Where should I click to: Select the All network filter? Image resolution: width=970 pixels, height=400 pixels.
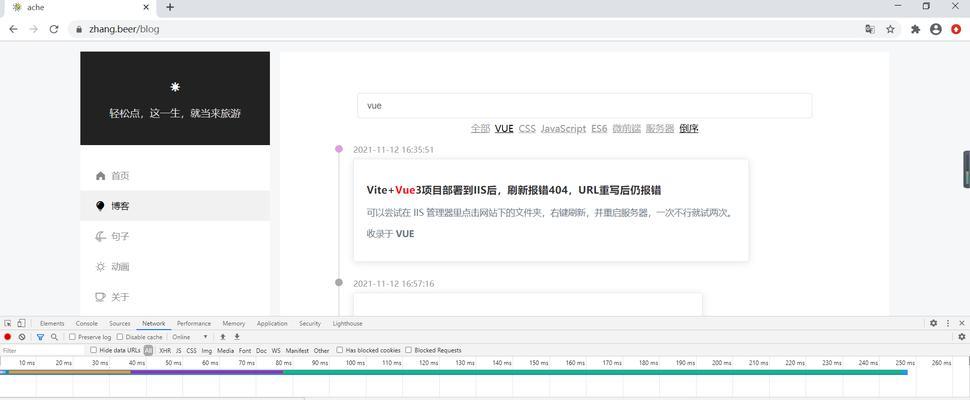pos(148,351)
